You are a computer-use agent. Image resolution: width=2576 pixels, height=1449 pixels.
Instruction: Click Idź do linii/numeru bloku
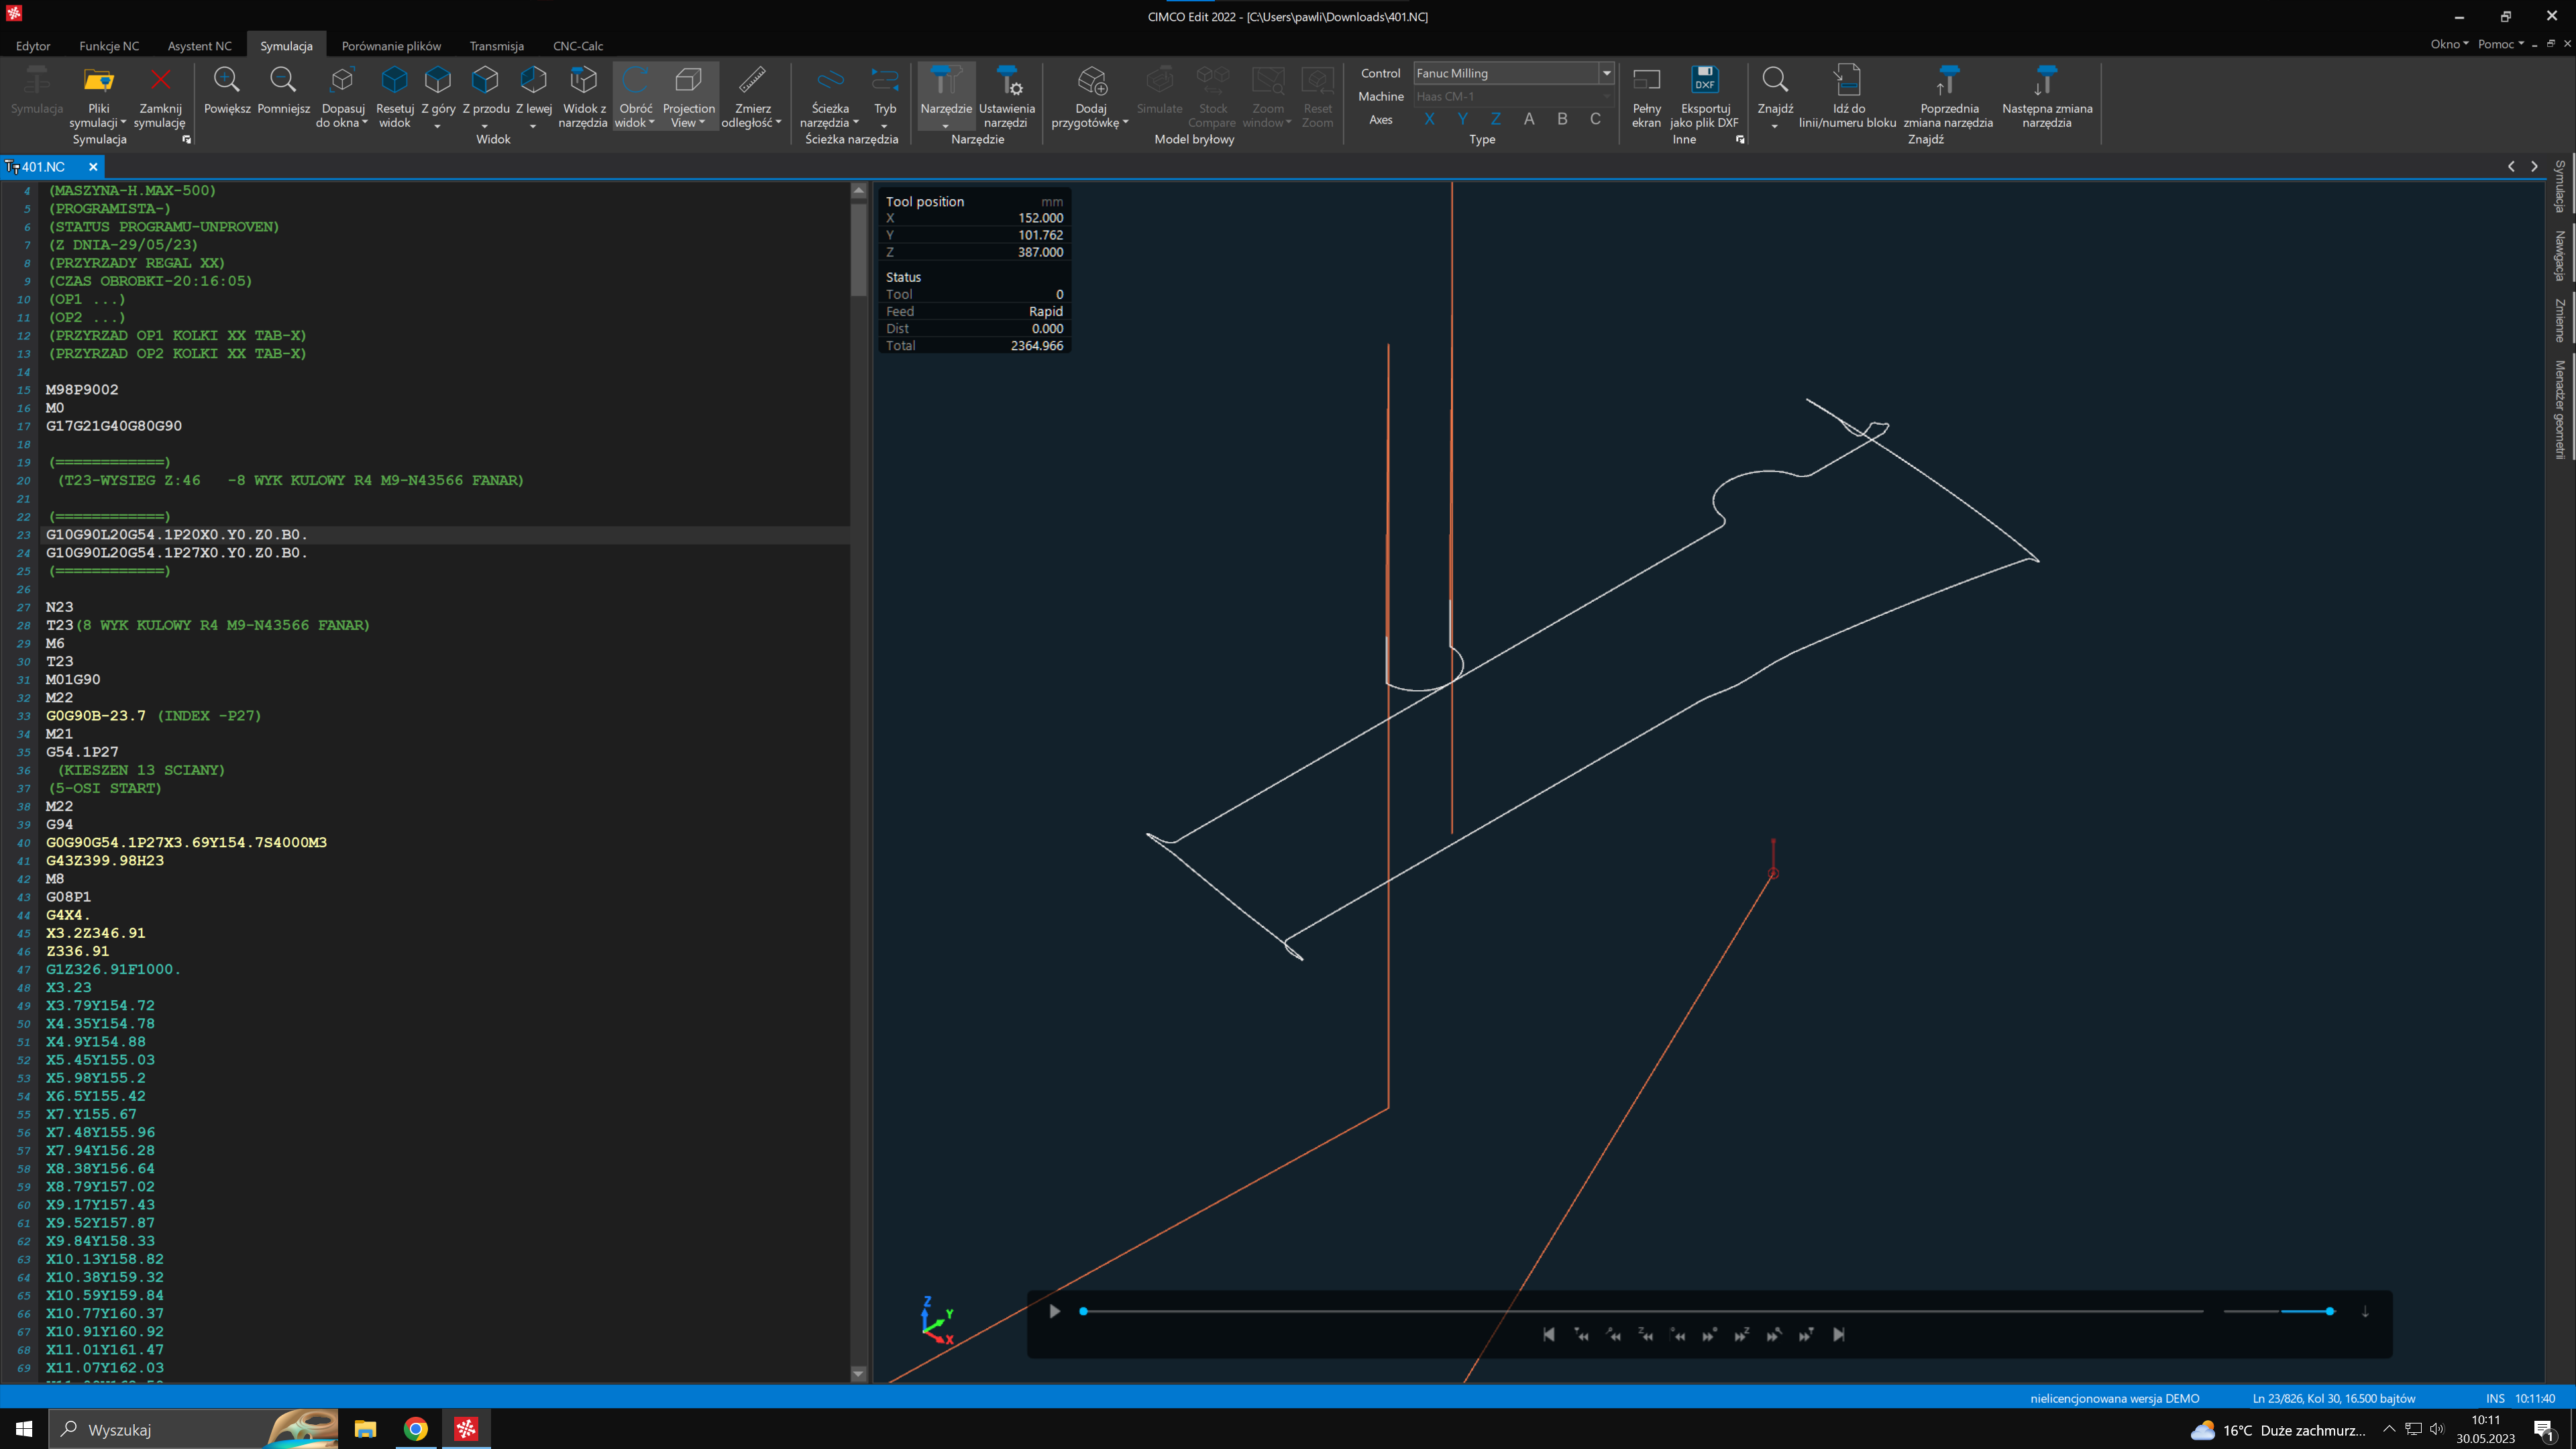tap(1847, 96)
